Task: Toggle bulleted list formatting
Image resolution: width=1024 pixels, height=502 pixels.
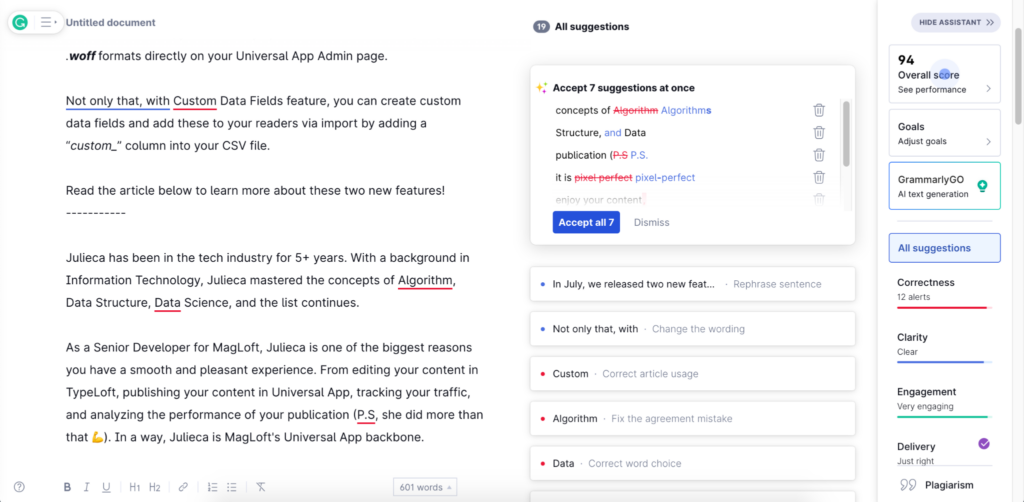Action: [231, 487]
